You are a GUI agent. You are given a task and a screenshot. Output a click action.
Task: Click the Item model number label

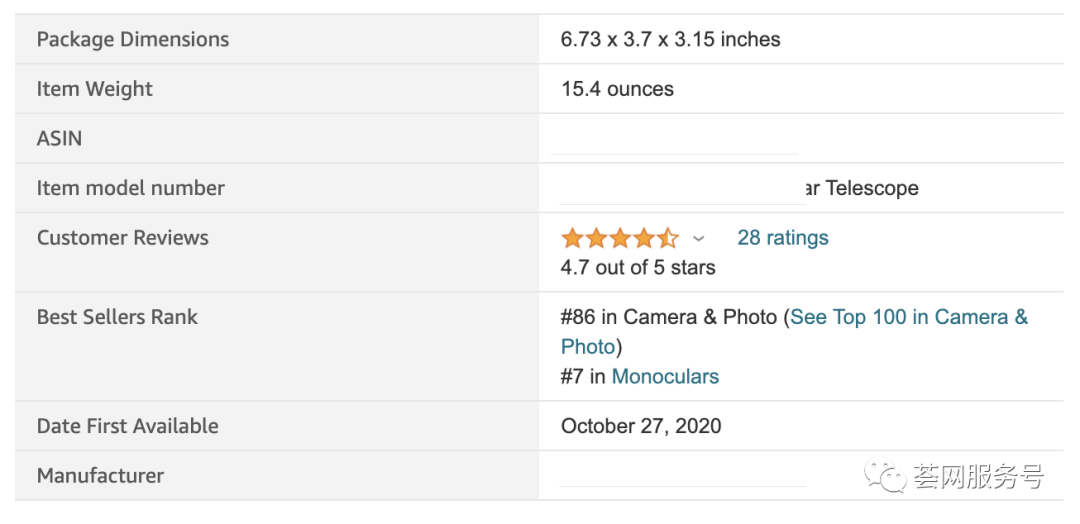click(131, 188)
